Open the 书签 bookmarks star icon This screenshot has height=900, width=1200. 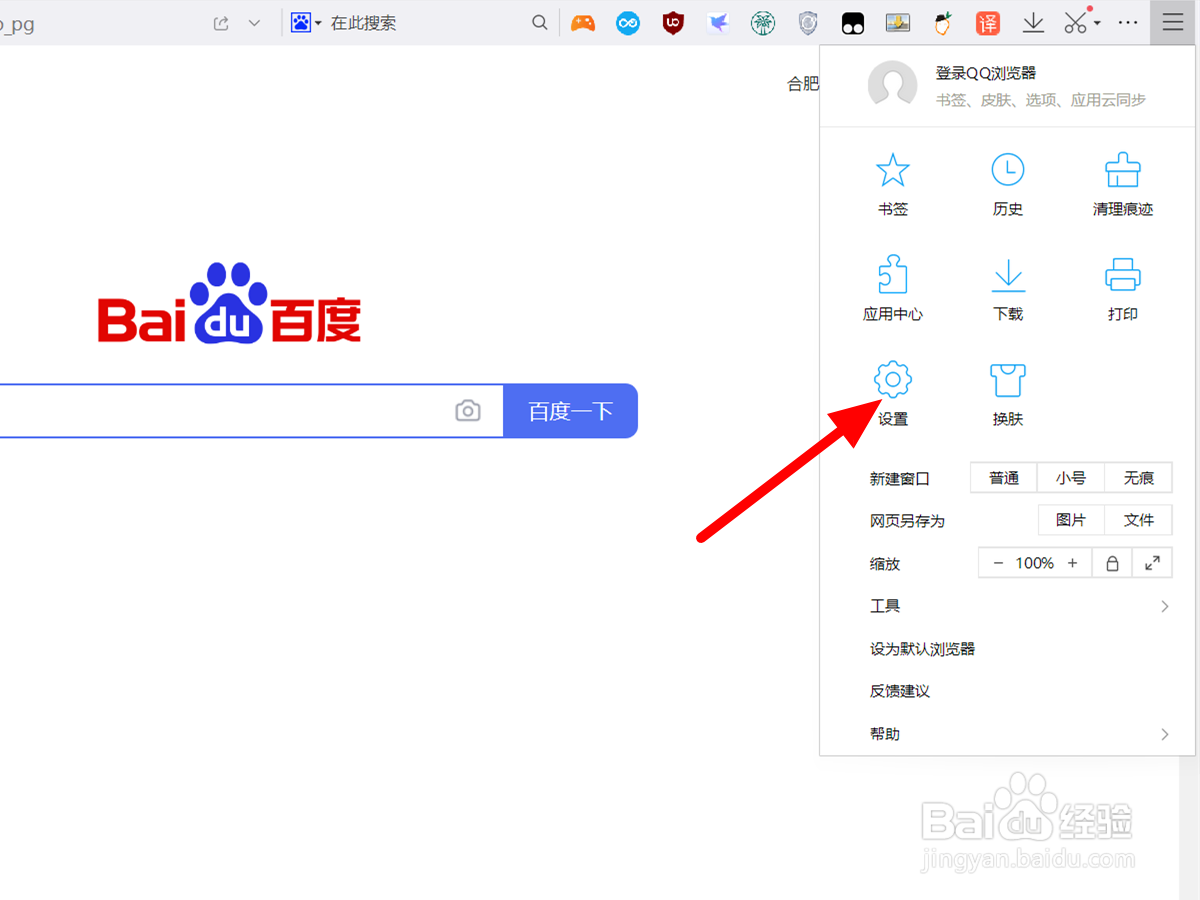(x=892, y=170)
